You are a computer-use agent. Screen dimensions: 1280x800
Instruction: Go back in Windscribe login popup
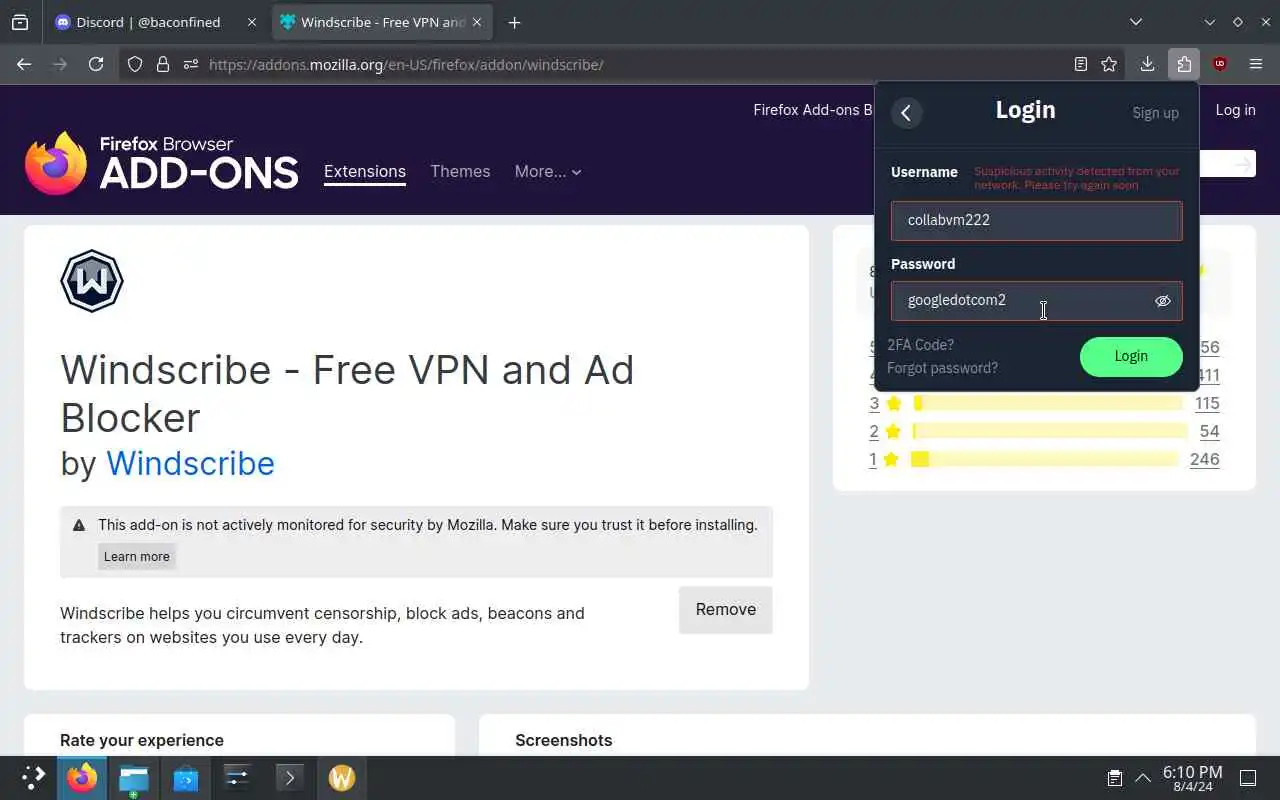point(906,113)
